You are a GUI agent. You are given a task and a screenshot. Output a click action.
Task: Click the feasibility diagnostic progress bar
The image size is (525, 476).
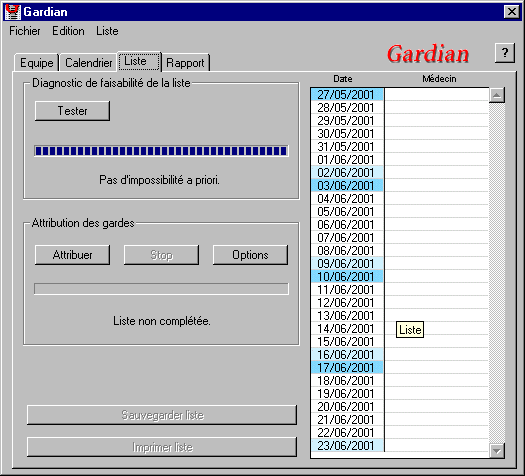coord(161,151)
